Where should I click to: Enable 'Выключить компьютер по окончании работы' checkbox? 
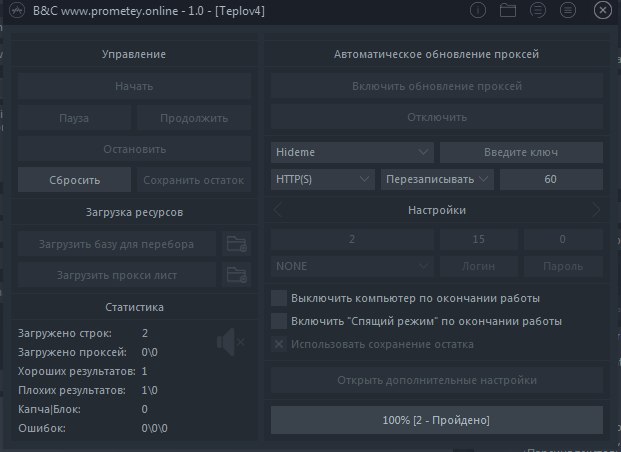point(279,299)
